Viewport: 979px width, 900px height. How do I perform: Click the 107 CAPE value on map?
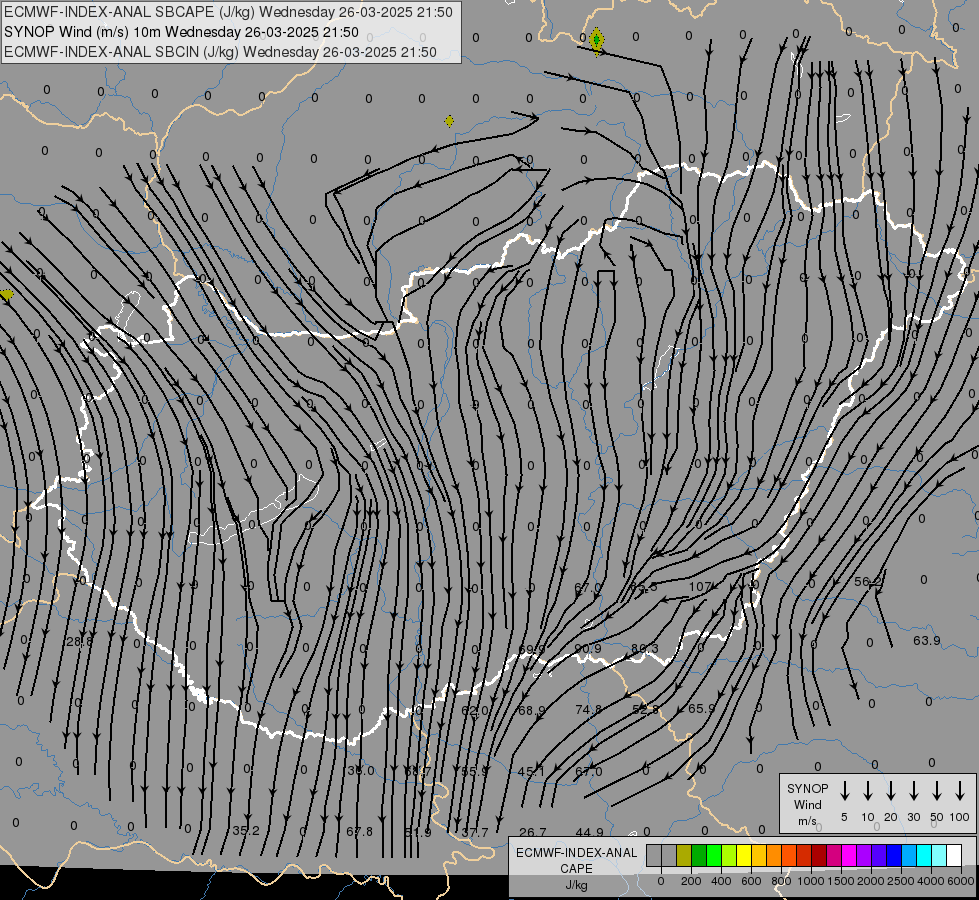pyautogui.click(x=700, y=586)
